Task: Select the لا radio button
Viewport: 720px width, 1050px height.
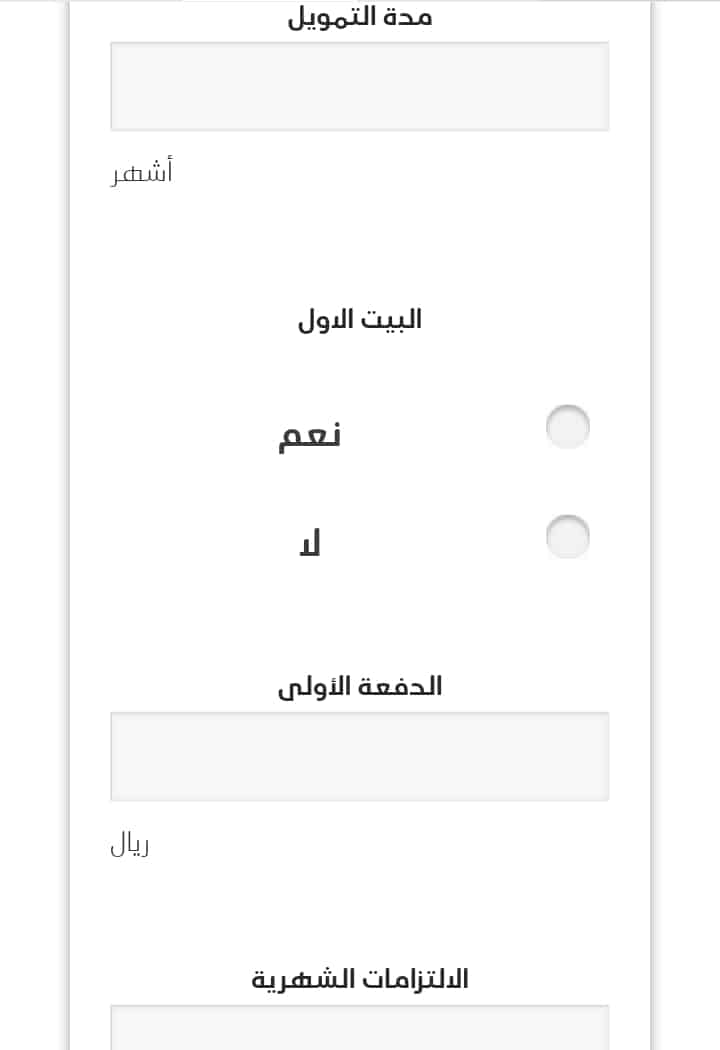Action: tap(567, 536)
